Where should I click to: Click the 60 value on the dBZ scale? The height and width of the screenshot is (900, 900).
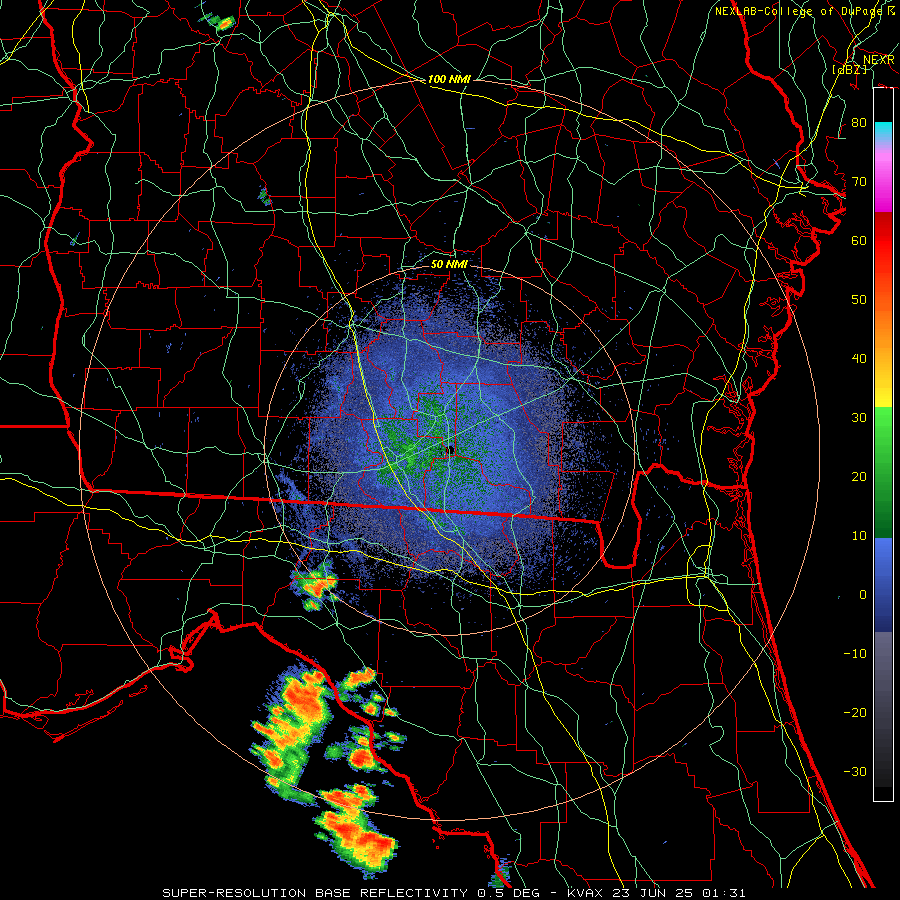859,241
